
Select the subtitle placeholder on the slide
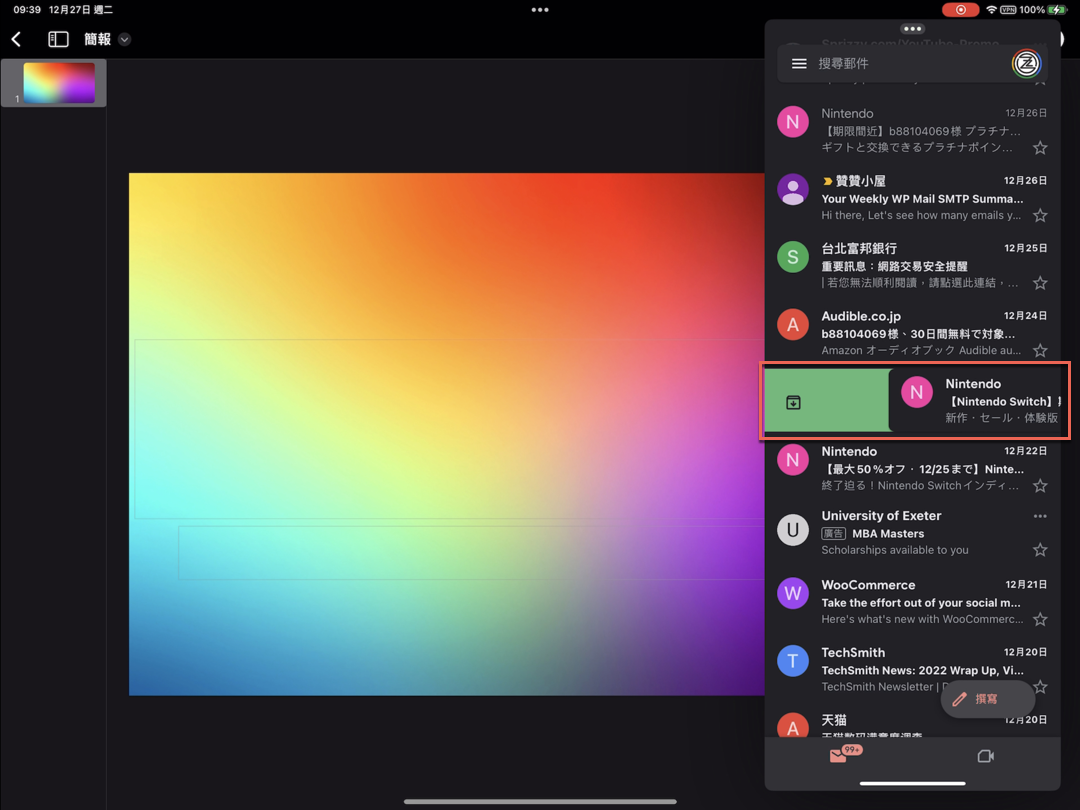471,553
